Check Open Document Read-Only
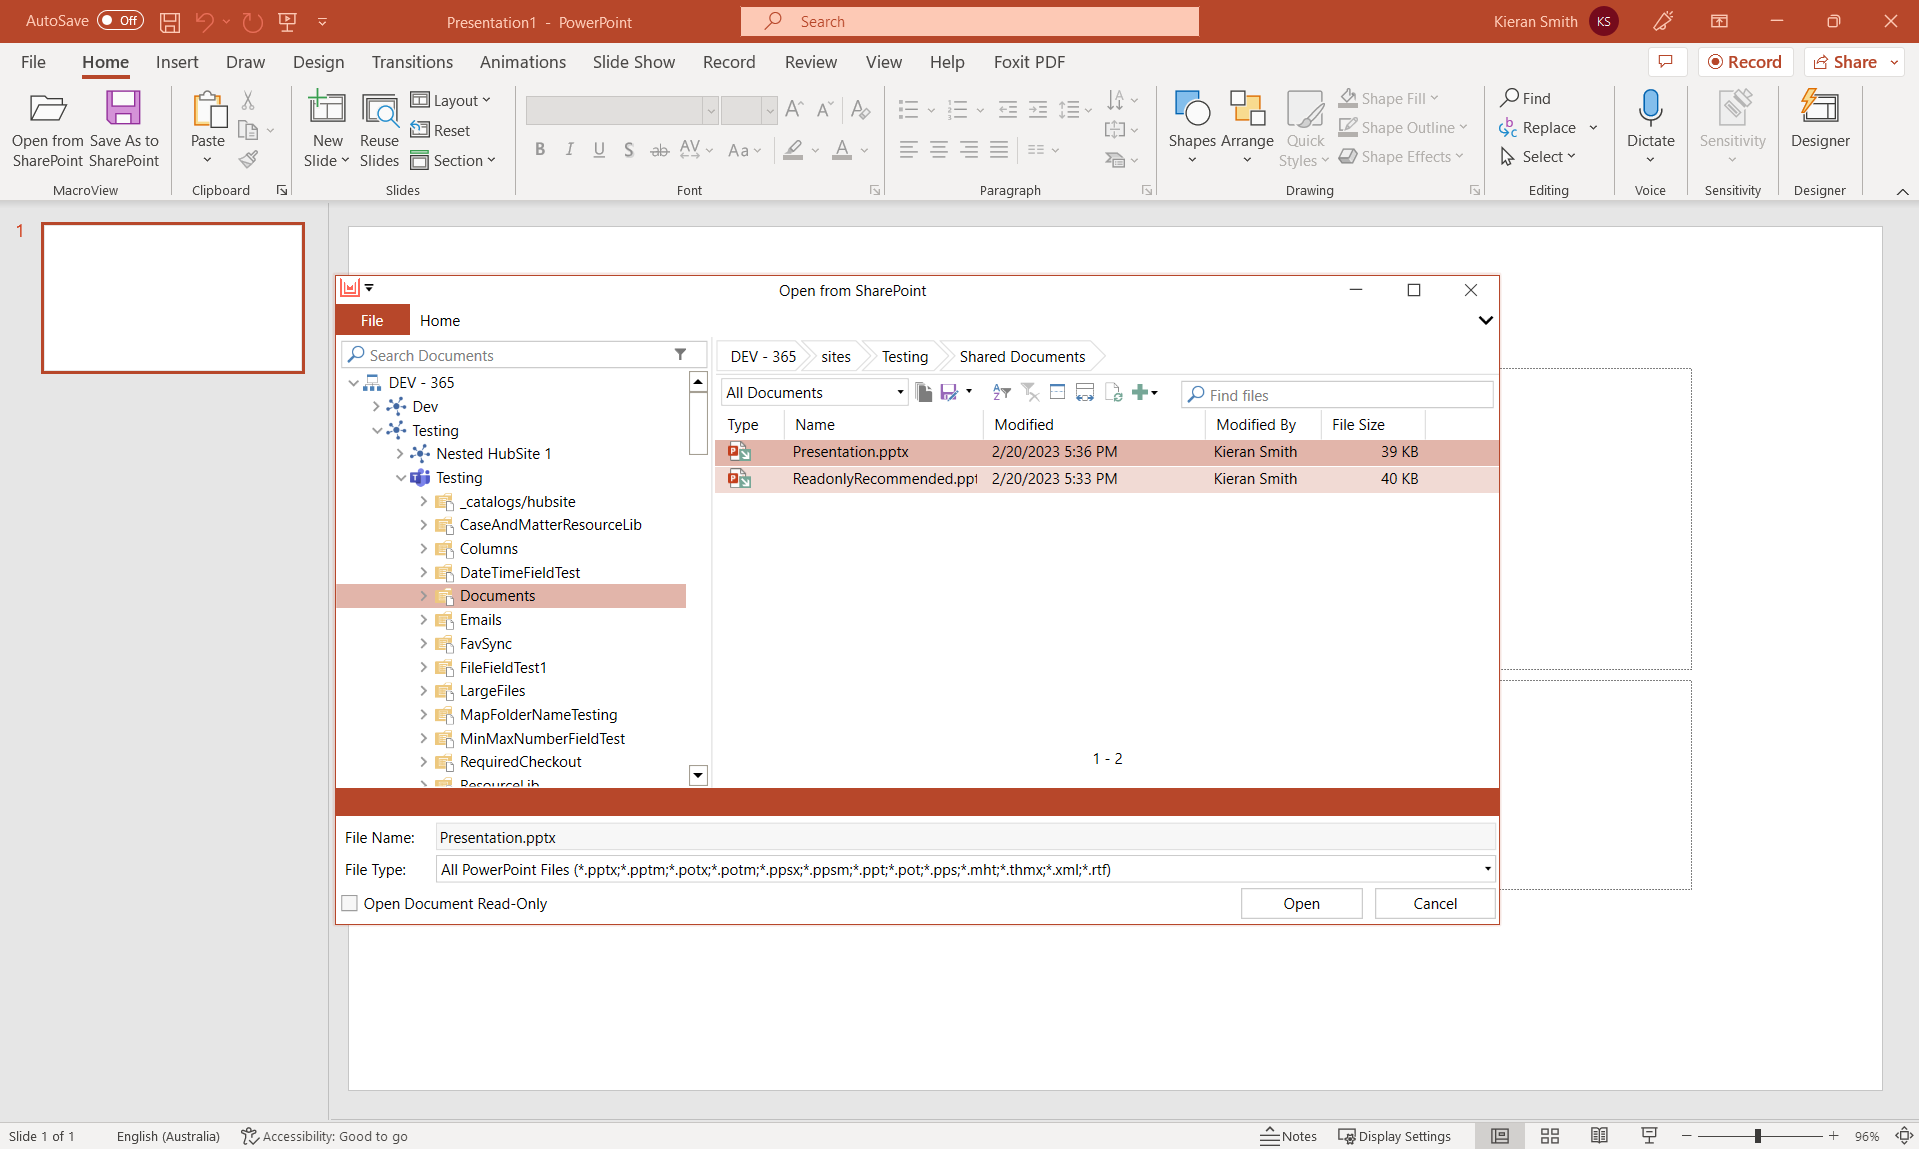 [x=349, y=903]
